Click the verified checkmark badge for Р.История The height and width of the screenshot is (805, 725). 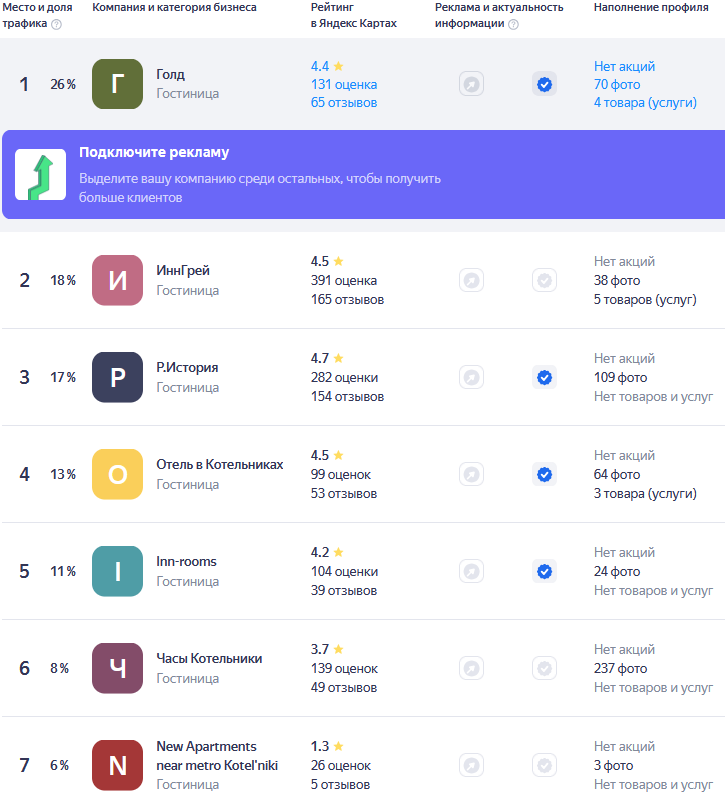coord(544,377)
